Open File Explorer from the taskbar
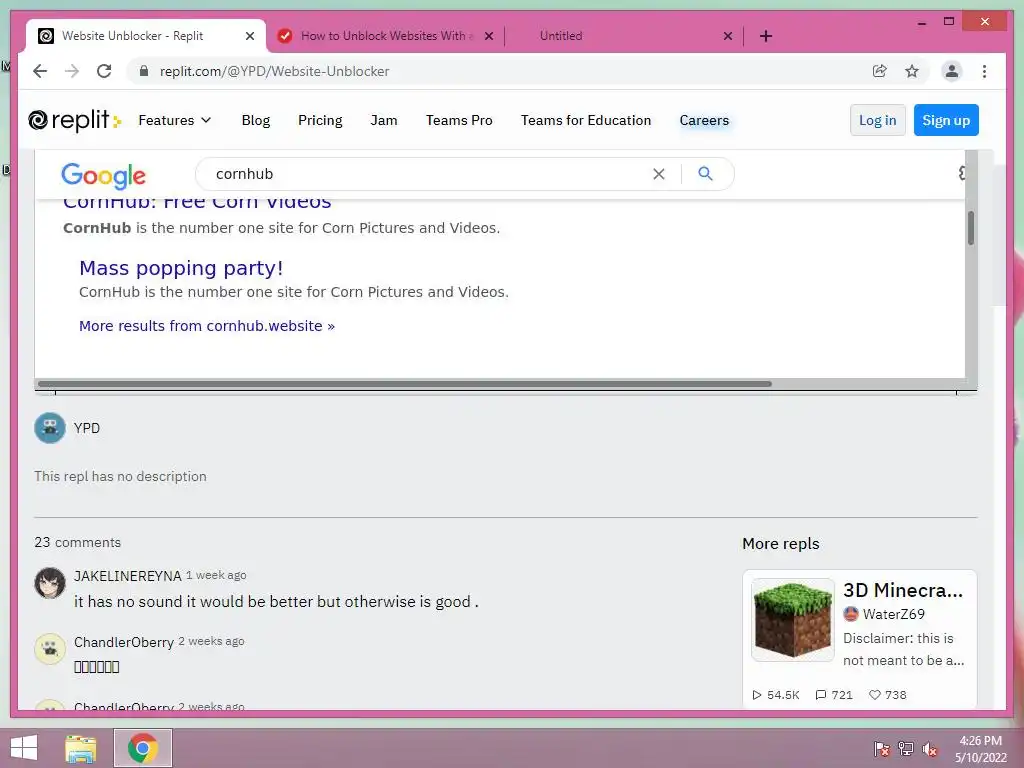 click(81, 748)
